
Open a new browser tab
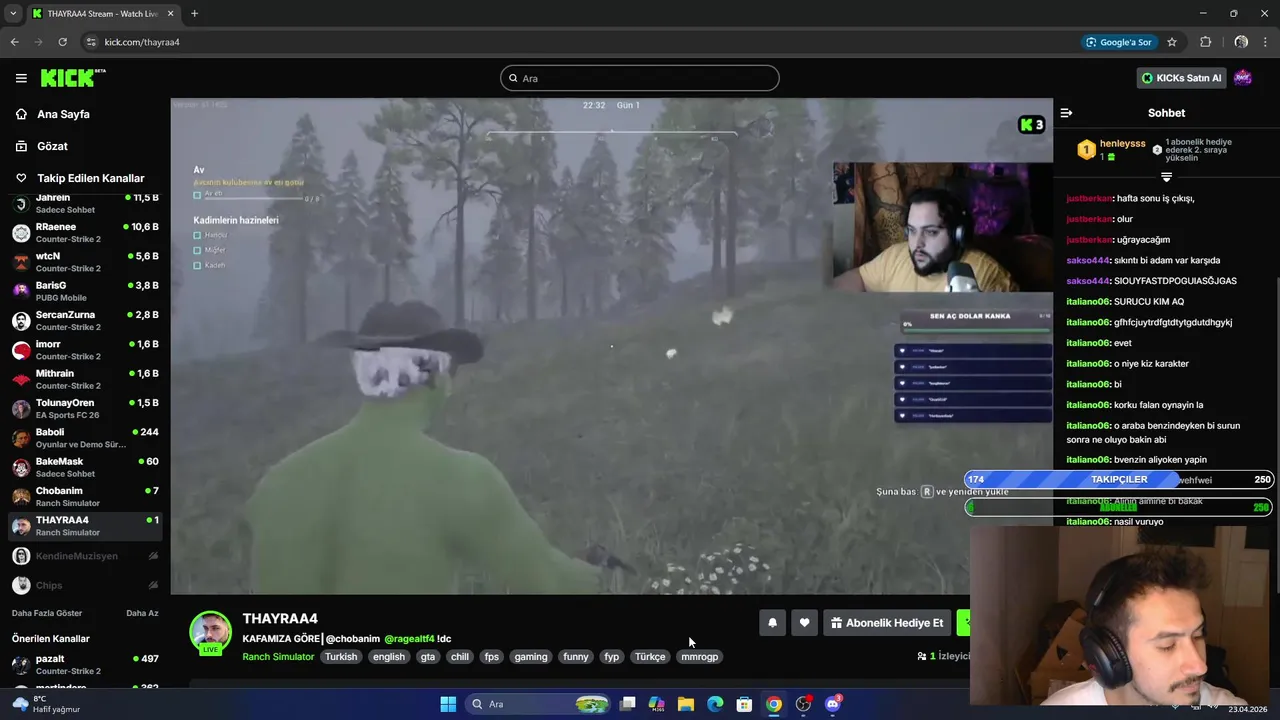coord(194,13)
